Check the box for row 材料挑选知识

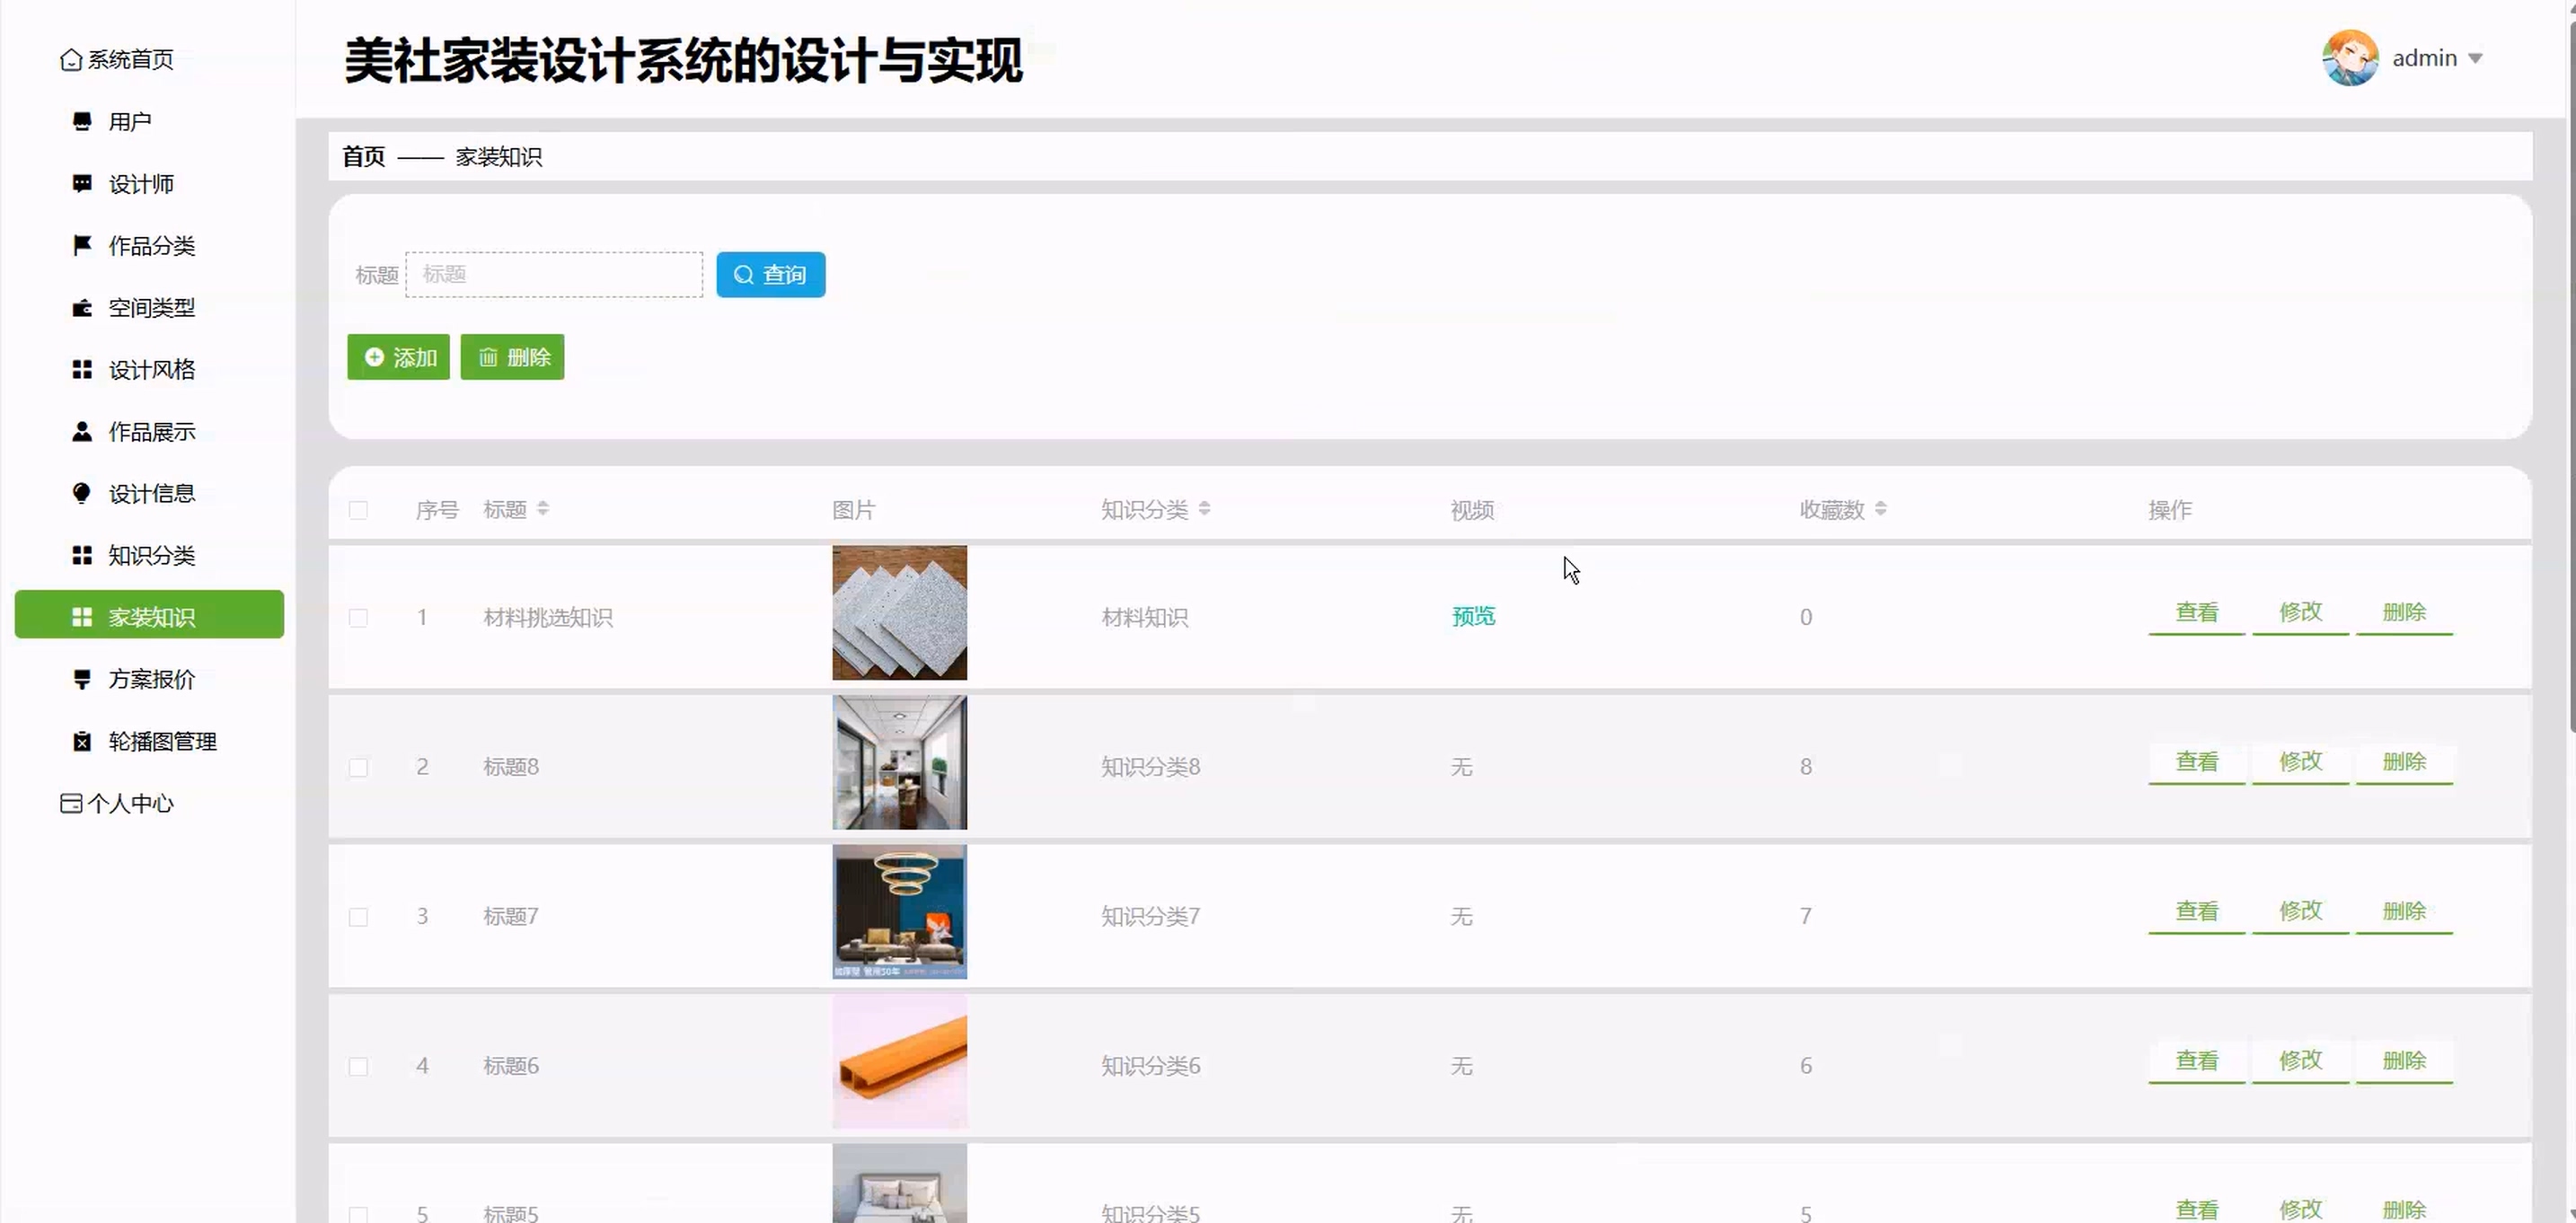pos(358,618)
